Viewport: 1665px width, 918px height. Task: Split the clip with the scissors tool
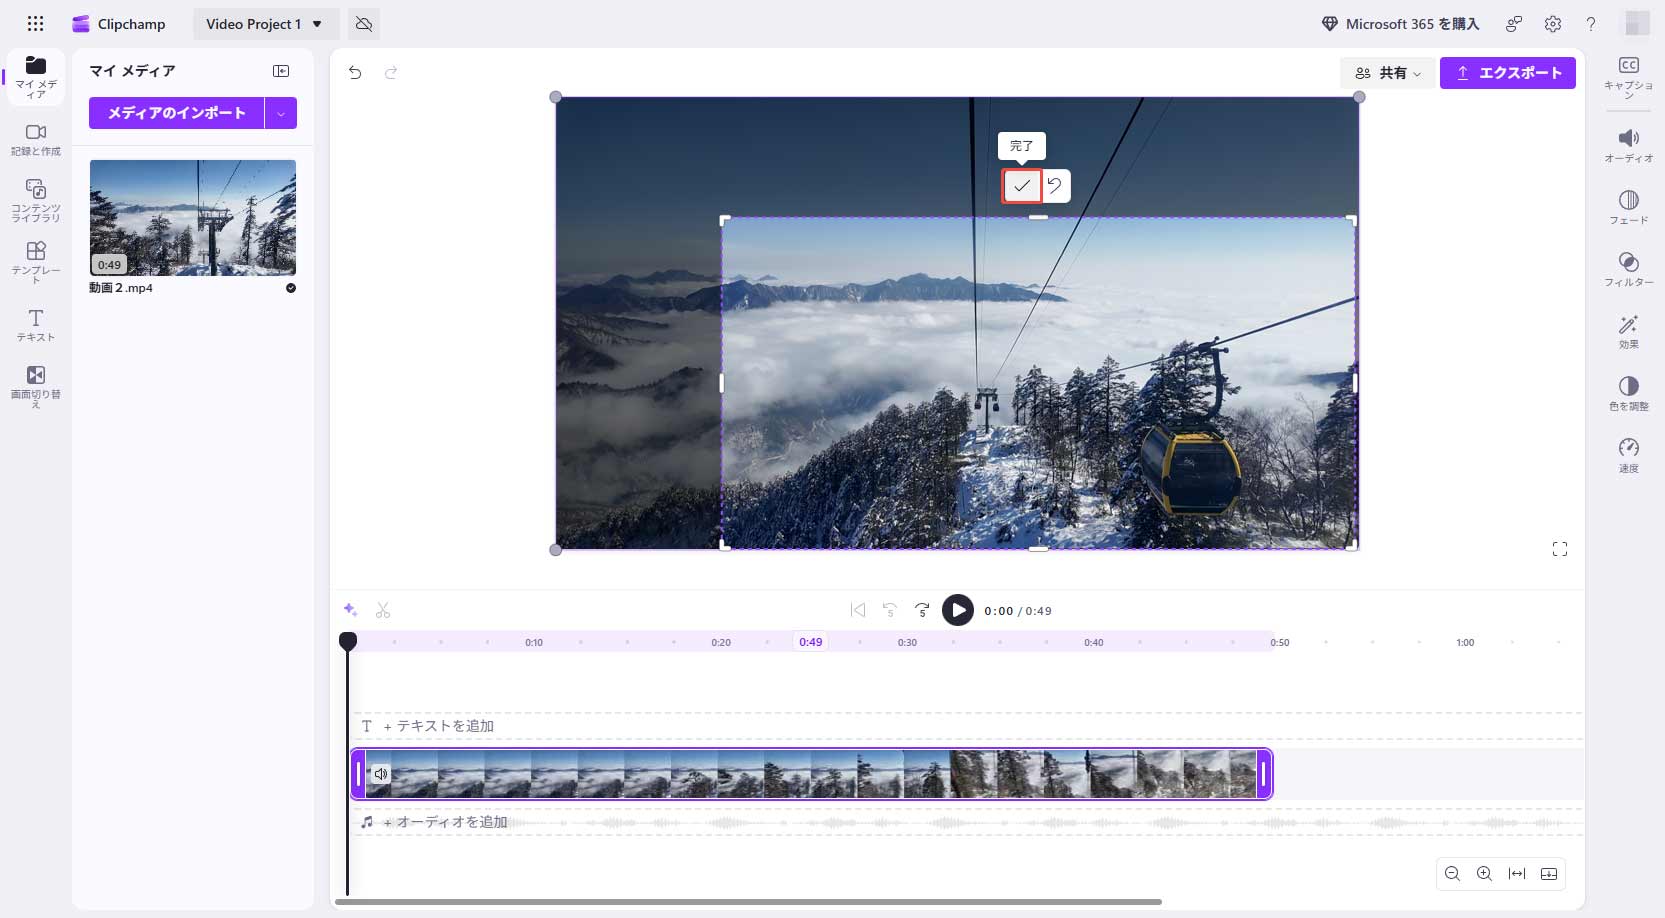click(383, 610)
